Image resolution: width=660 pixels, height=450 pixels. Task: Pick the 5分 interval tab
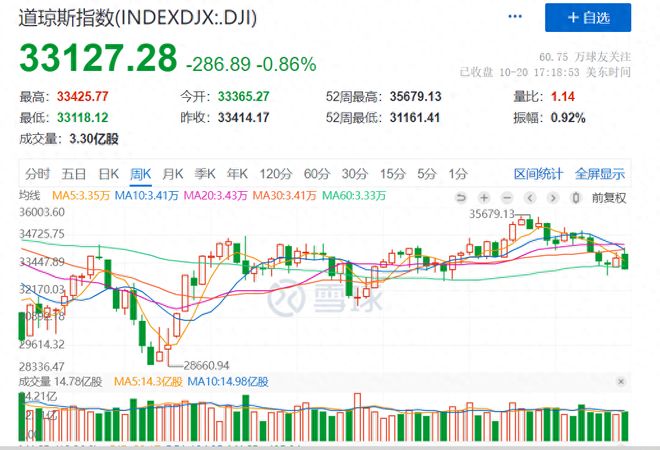[x=427, y=174]
